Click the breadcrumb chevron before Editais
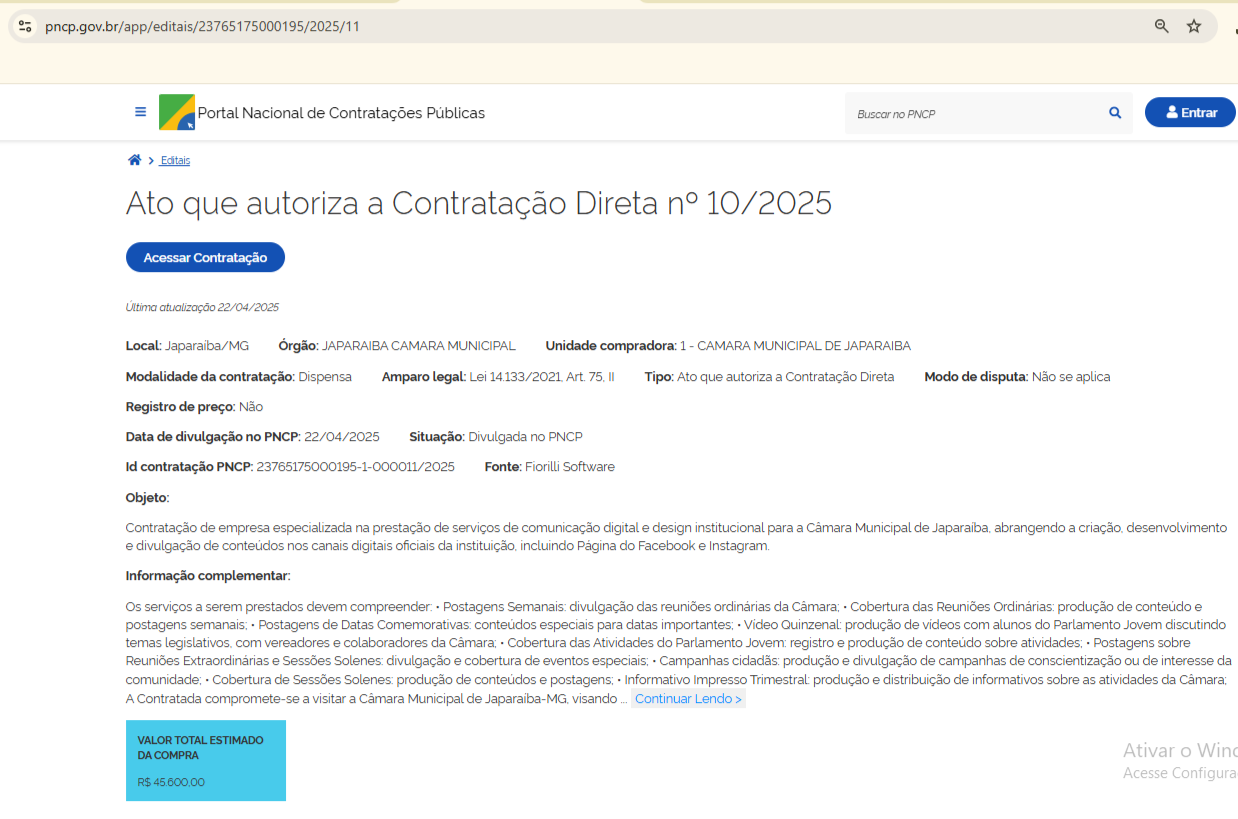1238x819 pixels. tap(151, 161)
